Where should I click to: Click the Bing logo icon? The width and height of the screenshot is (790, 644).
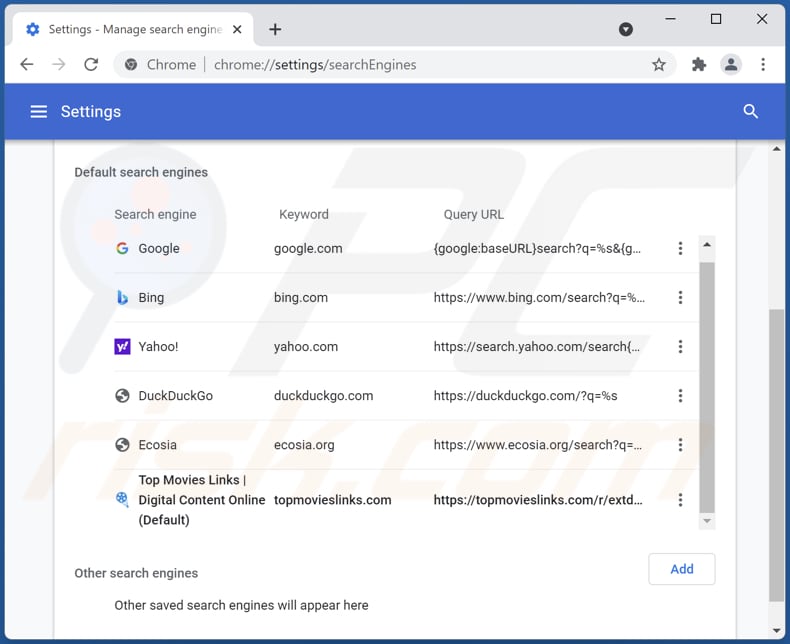122,297
